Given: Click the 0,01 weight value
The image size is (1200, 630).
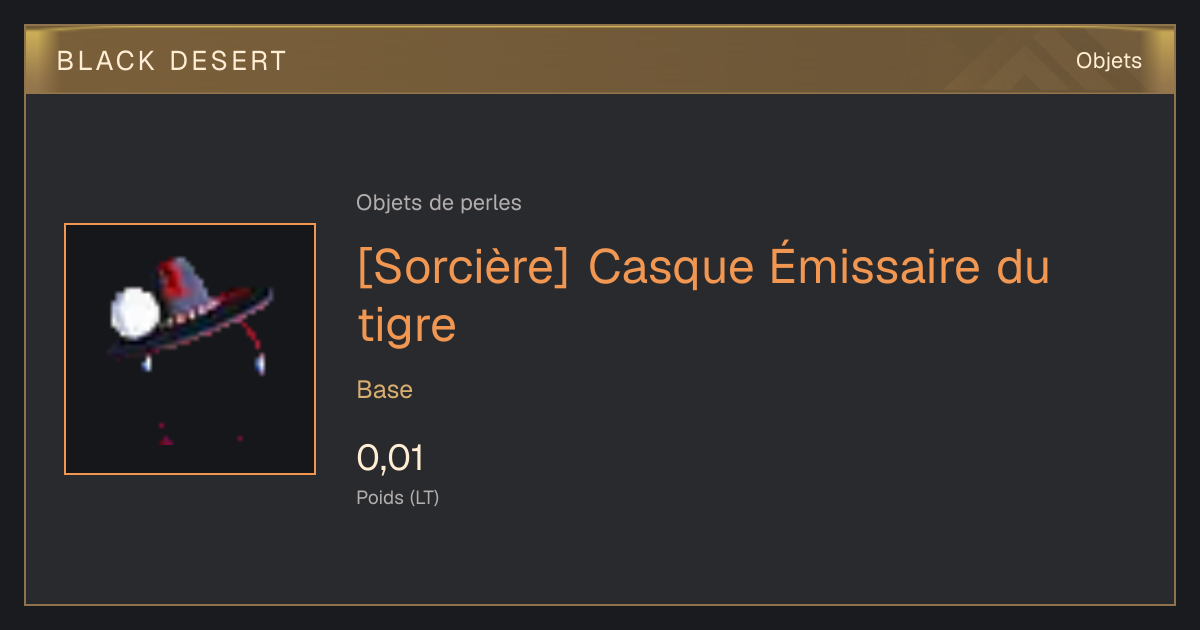Looking at the screenshot, I should (x=391, y=458).
